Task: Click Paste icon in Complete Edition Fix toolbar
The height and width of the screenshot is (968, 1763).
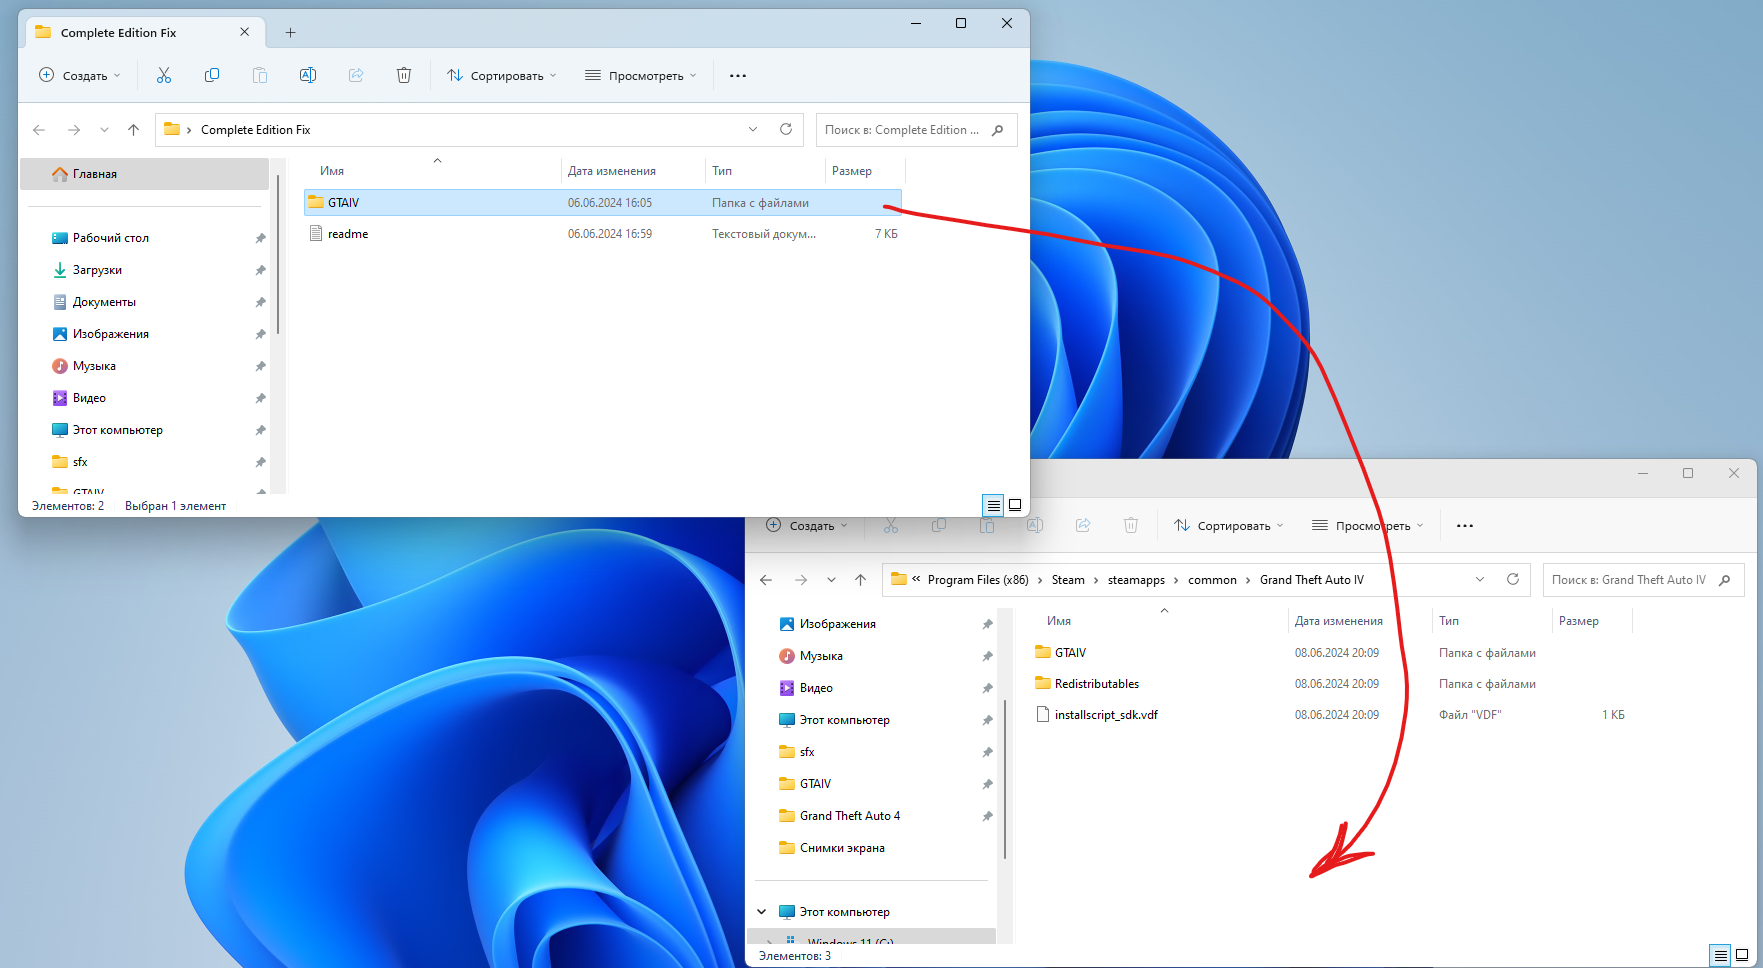Action: click(x=260, y=75)
